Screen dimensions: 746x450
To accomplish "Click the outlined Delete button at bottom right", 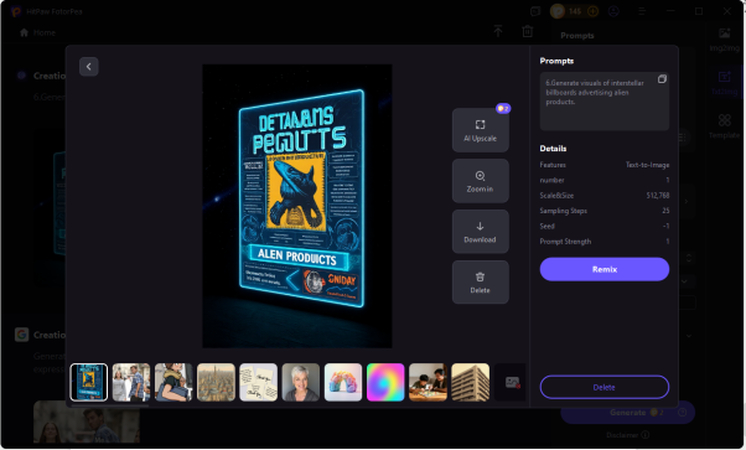I will (604, 387).
